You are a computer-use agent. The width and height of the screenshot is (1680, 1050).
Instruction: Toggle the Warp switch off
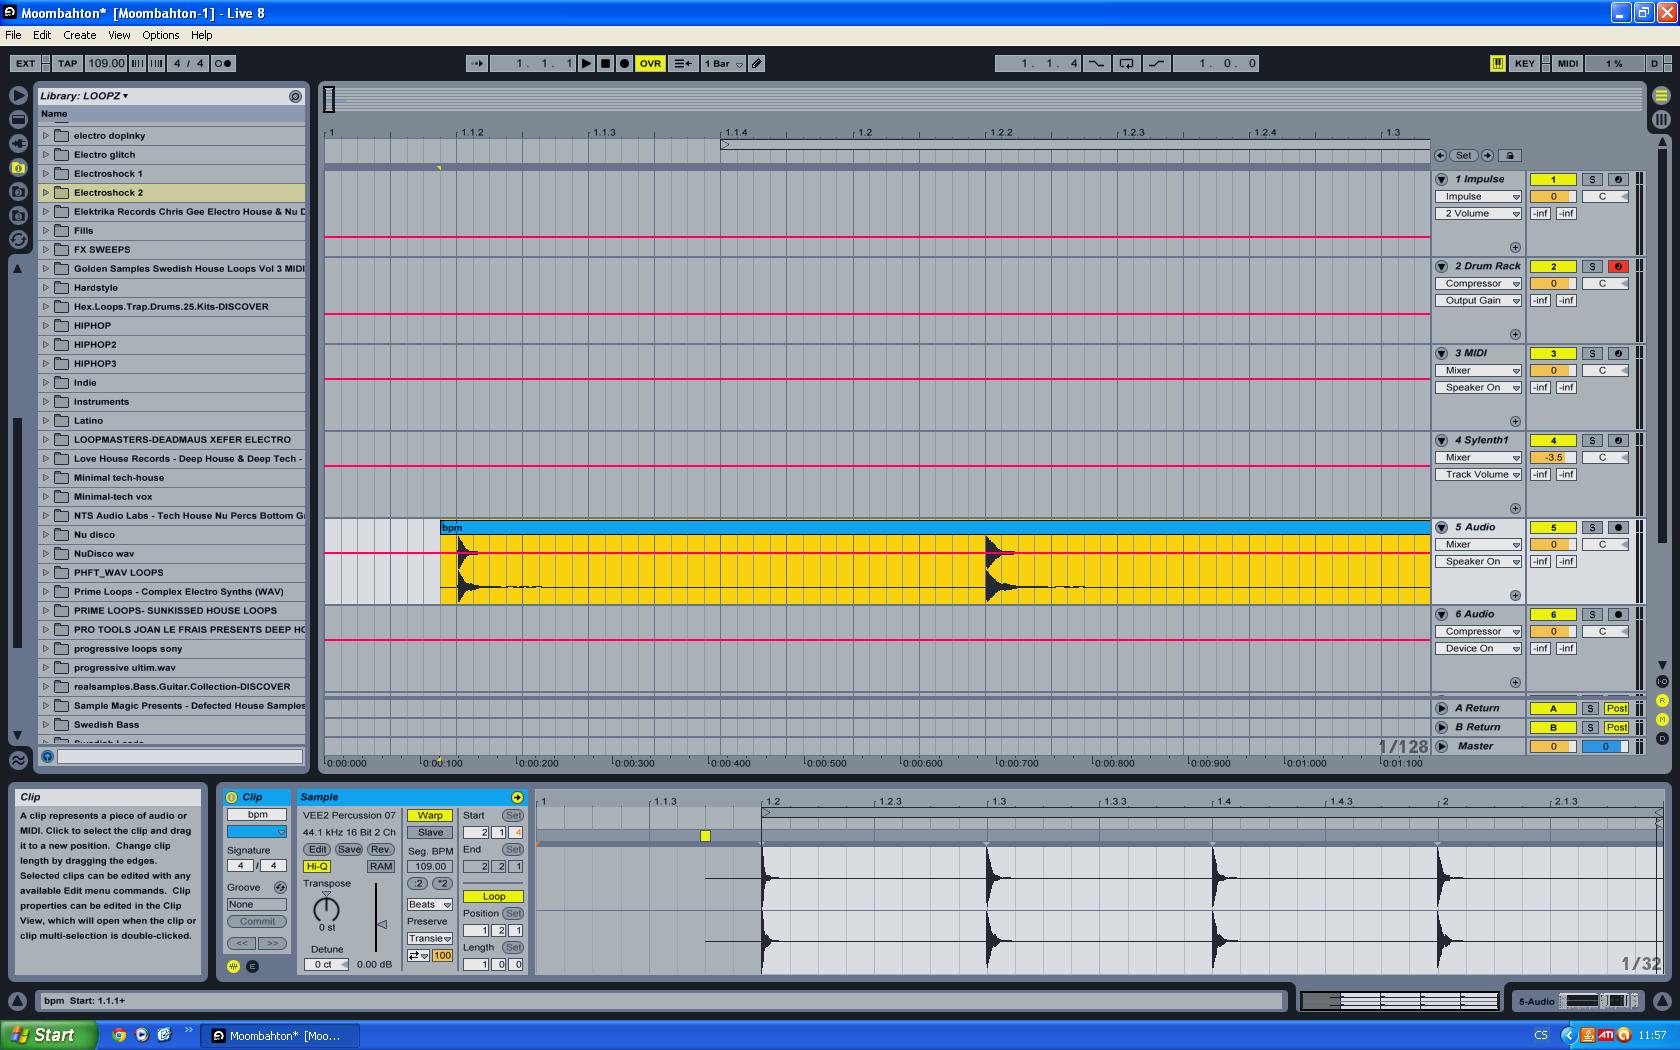click(430, 815)
